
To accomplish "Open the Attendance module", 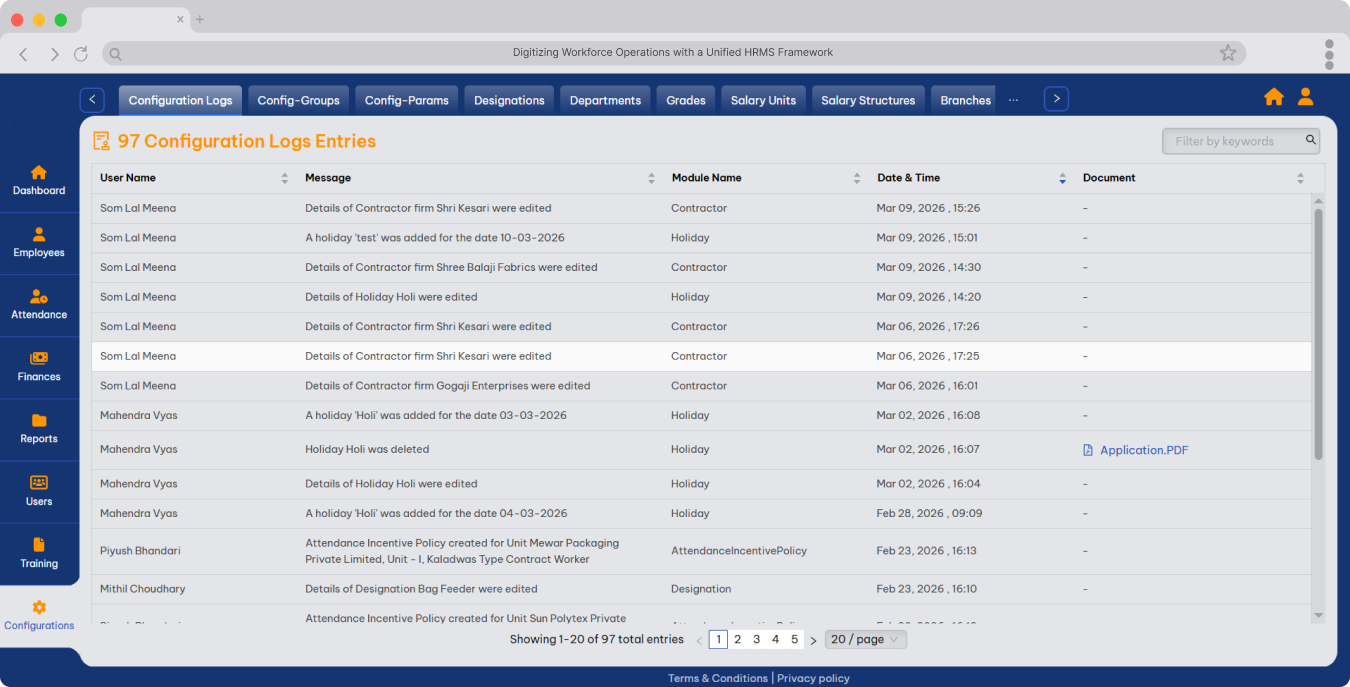I will pyautogui.click(x=39, y=304).
